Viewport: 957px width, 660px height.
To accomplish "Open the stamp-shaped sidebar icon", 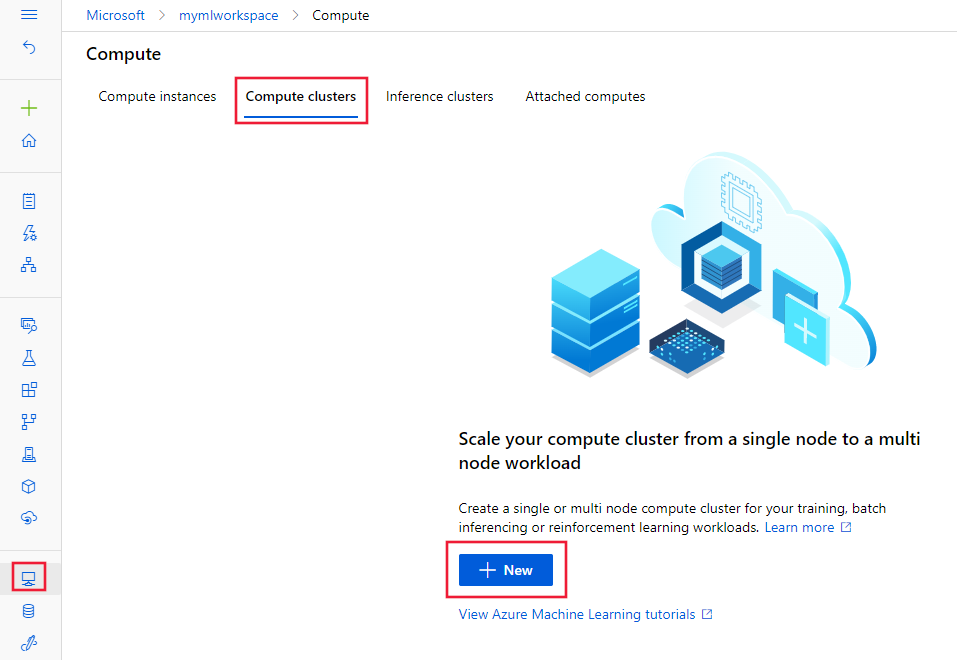I will click(x=29, y=454).
